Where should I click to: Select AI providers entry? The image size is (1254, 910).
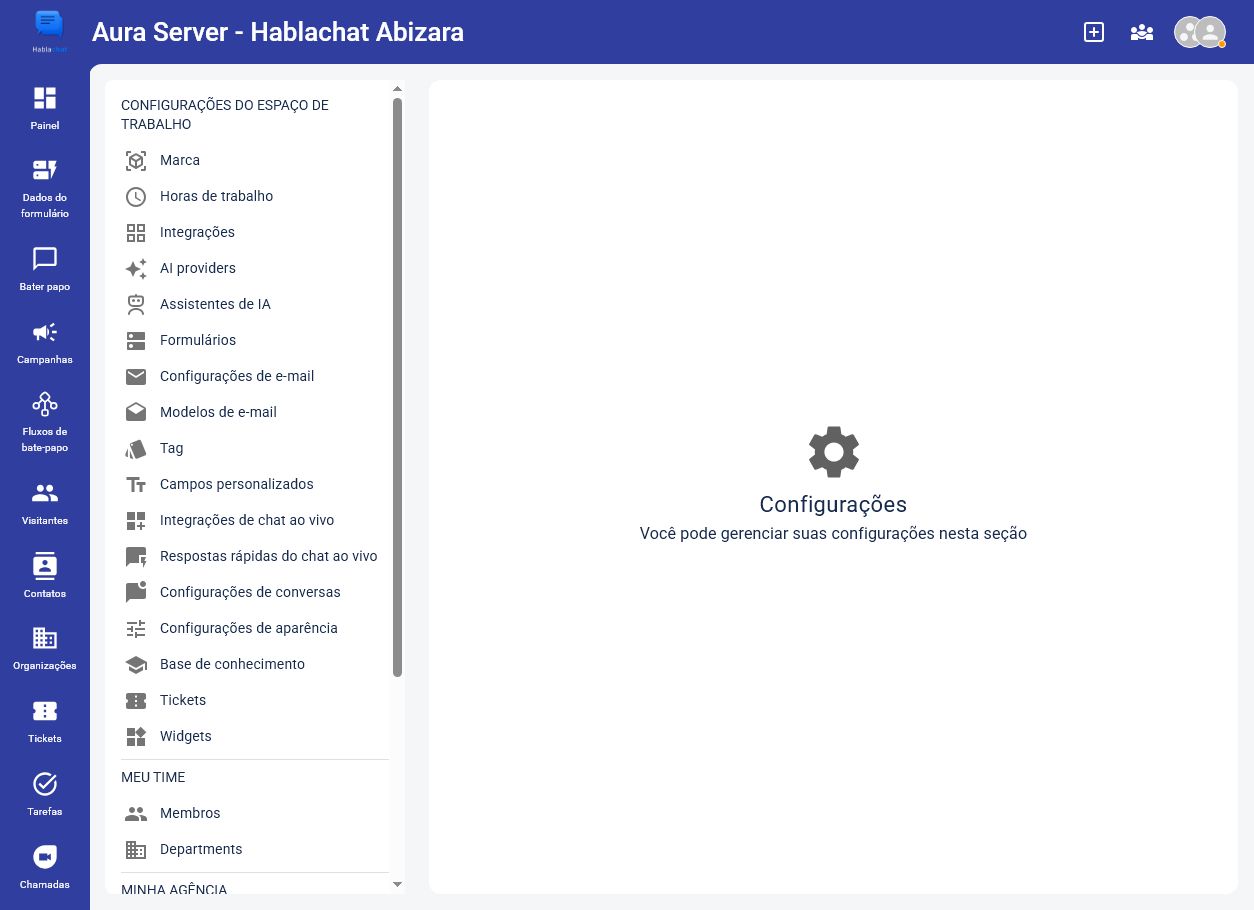click(198, 268)
